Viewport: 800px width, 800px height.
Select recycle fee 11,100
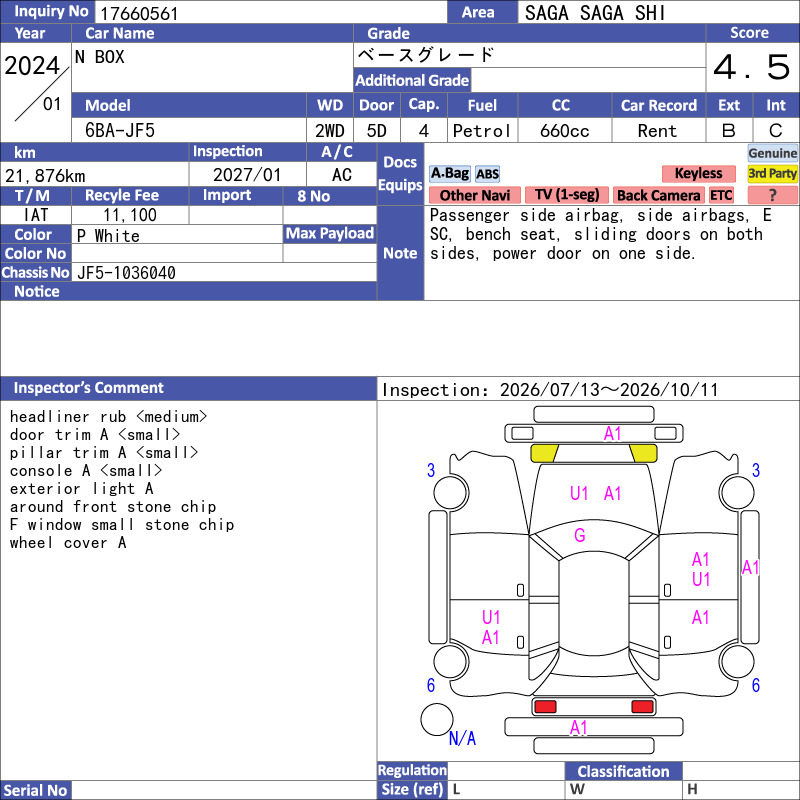(130, 215)
